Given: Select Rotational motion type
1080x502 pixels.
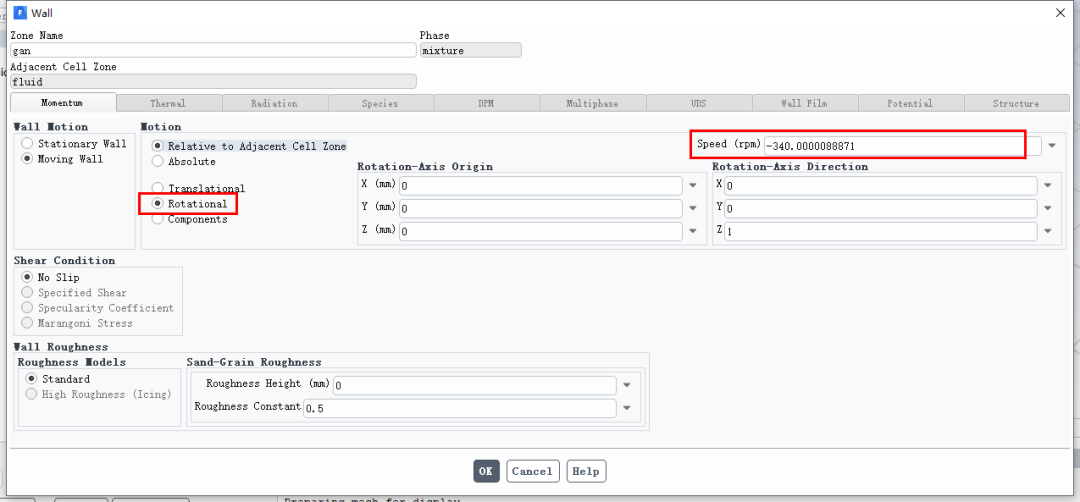Looking at the screenshot, I should click(x=157, y=204).
